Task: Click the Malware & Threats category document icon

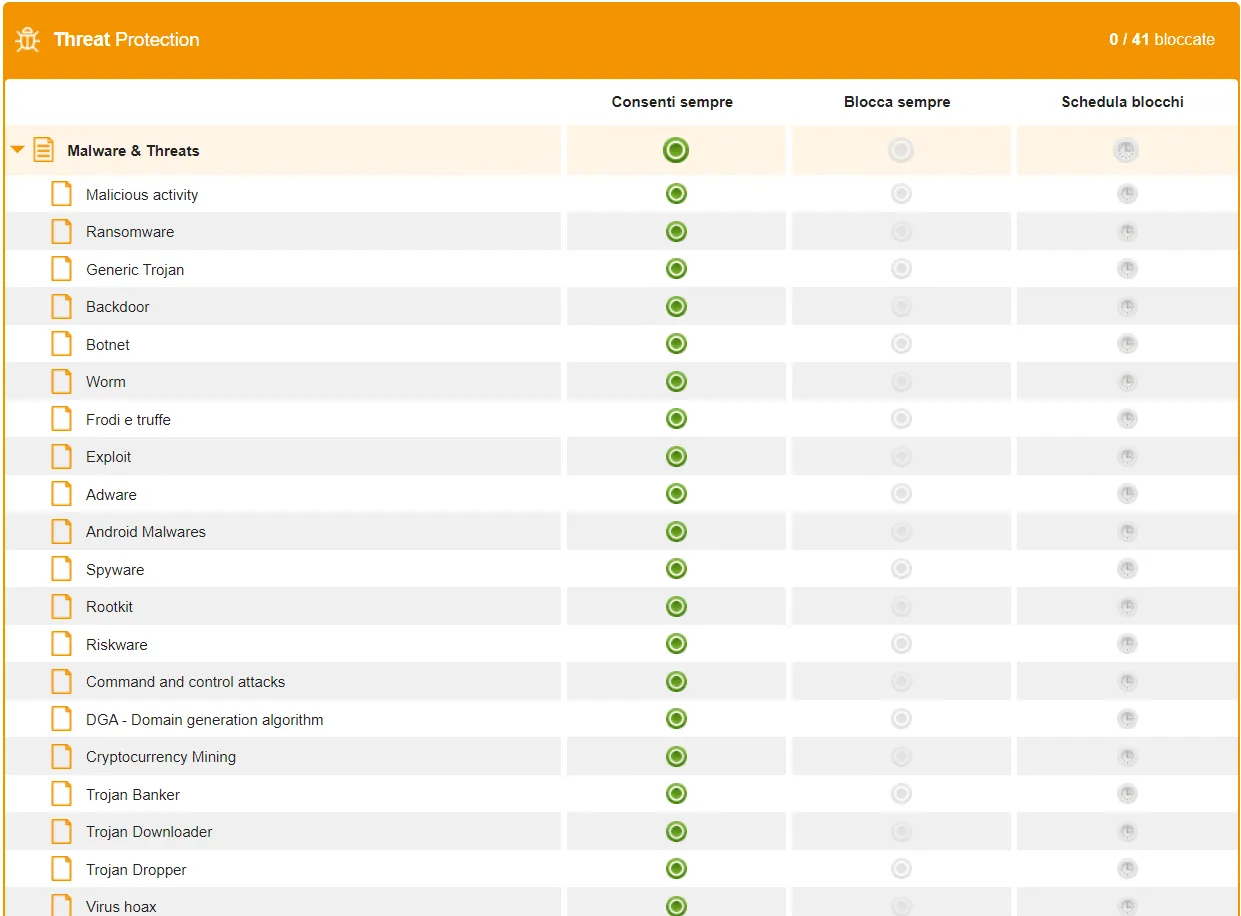Action: pos(43,150)
